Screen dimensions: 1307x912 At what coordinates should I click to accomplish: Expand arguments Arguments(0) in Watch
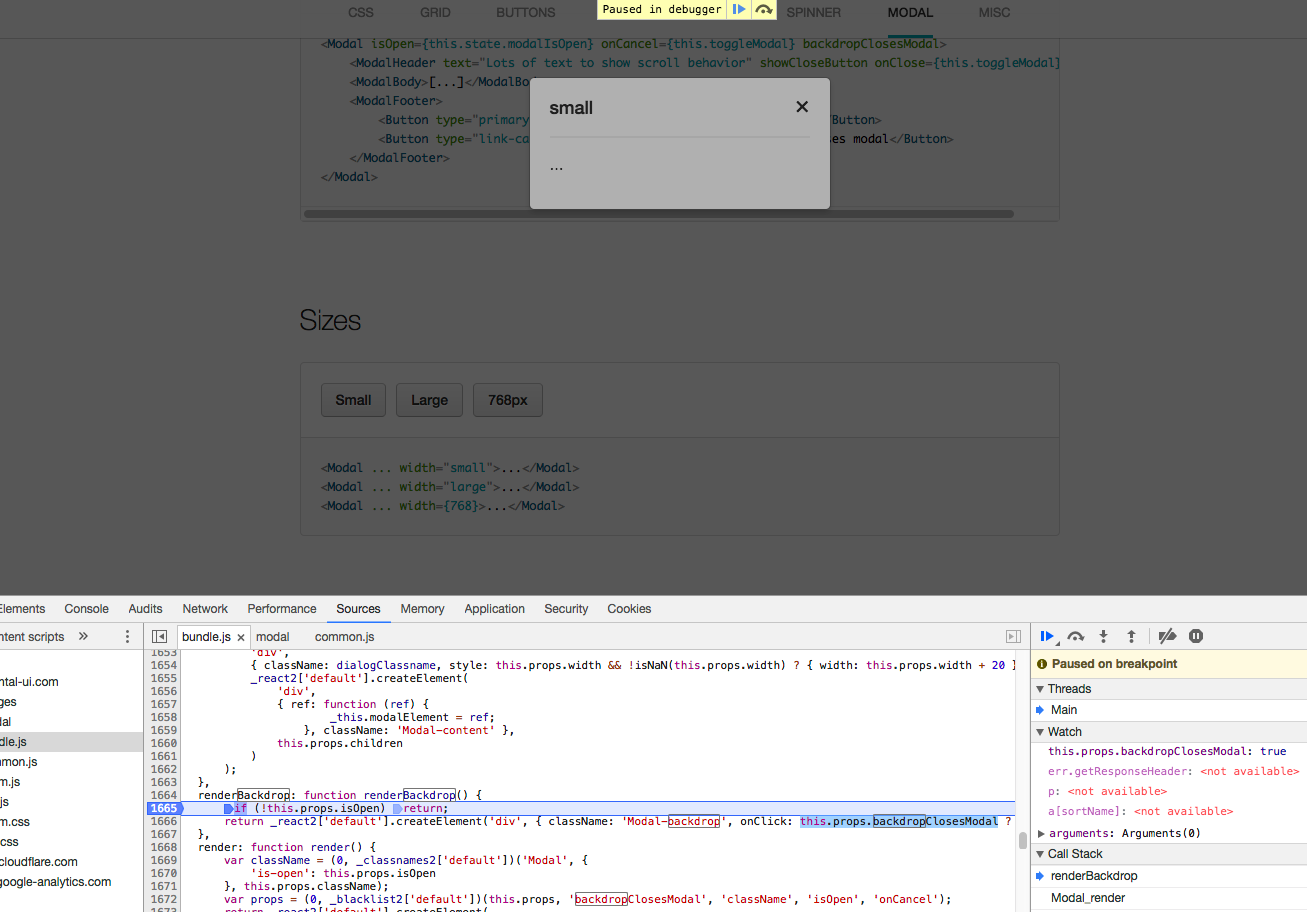pos(1041,832)
